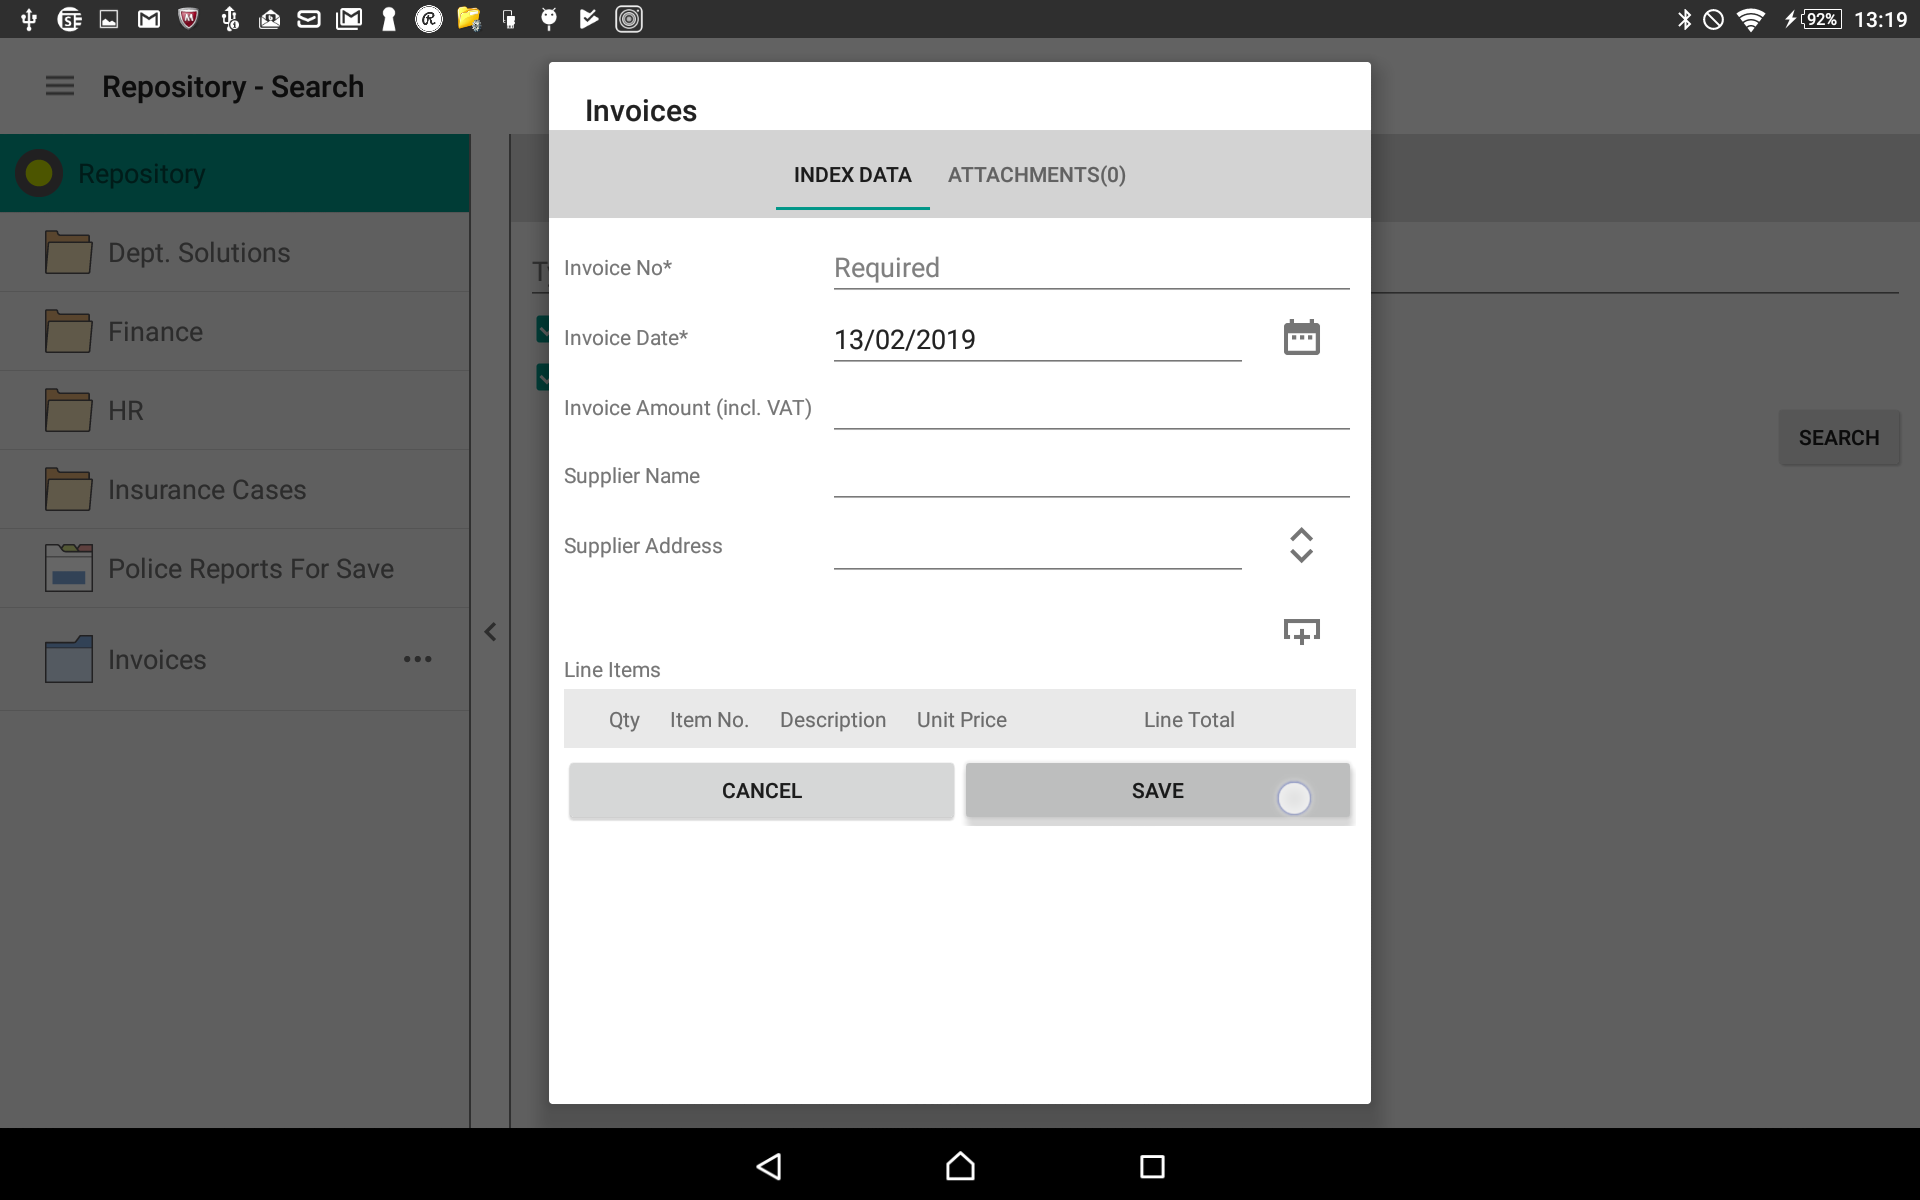Tap the add line item icon

1301,631
